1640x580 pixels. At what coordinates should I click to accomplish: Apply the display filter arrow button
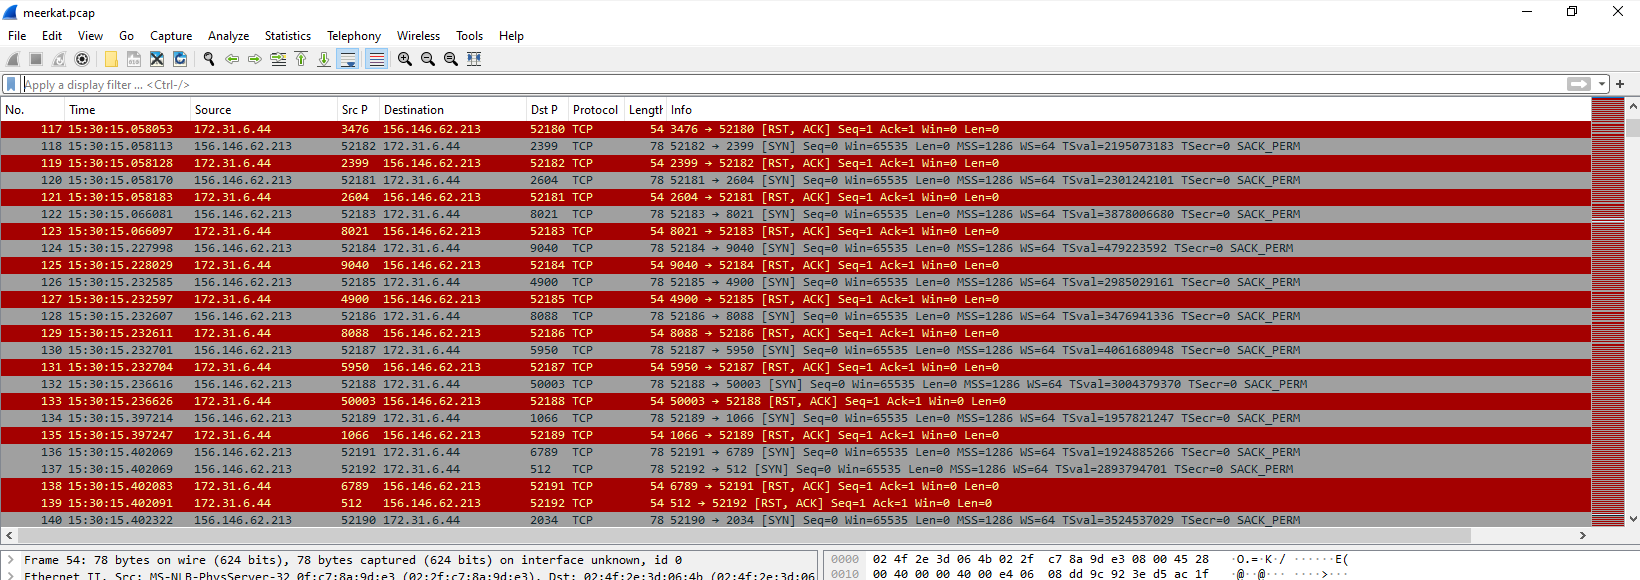pyautogui.click(x=1579, y=84)
